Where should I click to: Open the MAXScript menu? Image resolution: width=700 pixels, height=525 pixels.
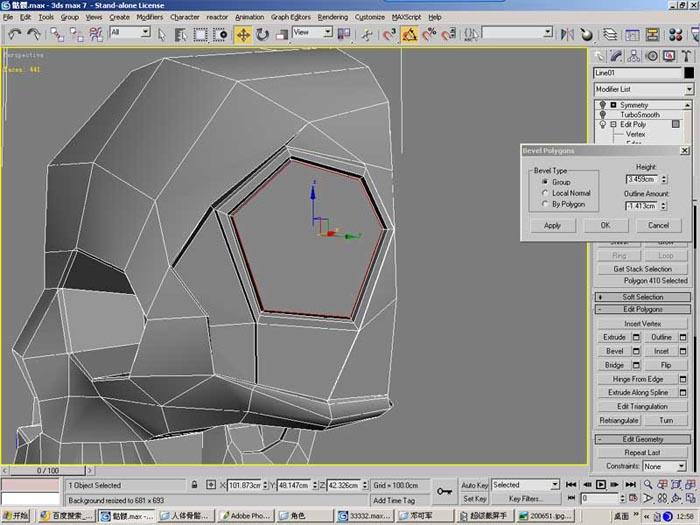(x=406, y=17)
